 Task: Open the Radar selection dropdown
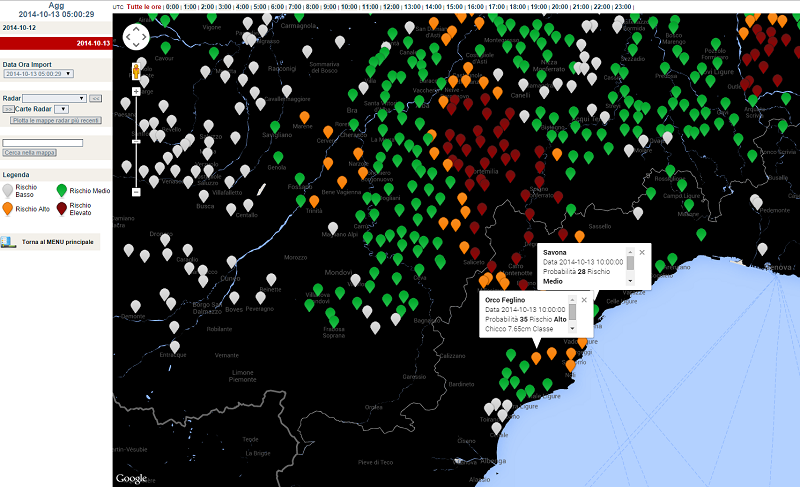[54, 98]
